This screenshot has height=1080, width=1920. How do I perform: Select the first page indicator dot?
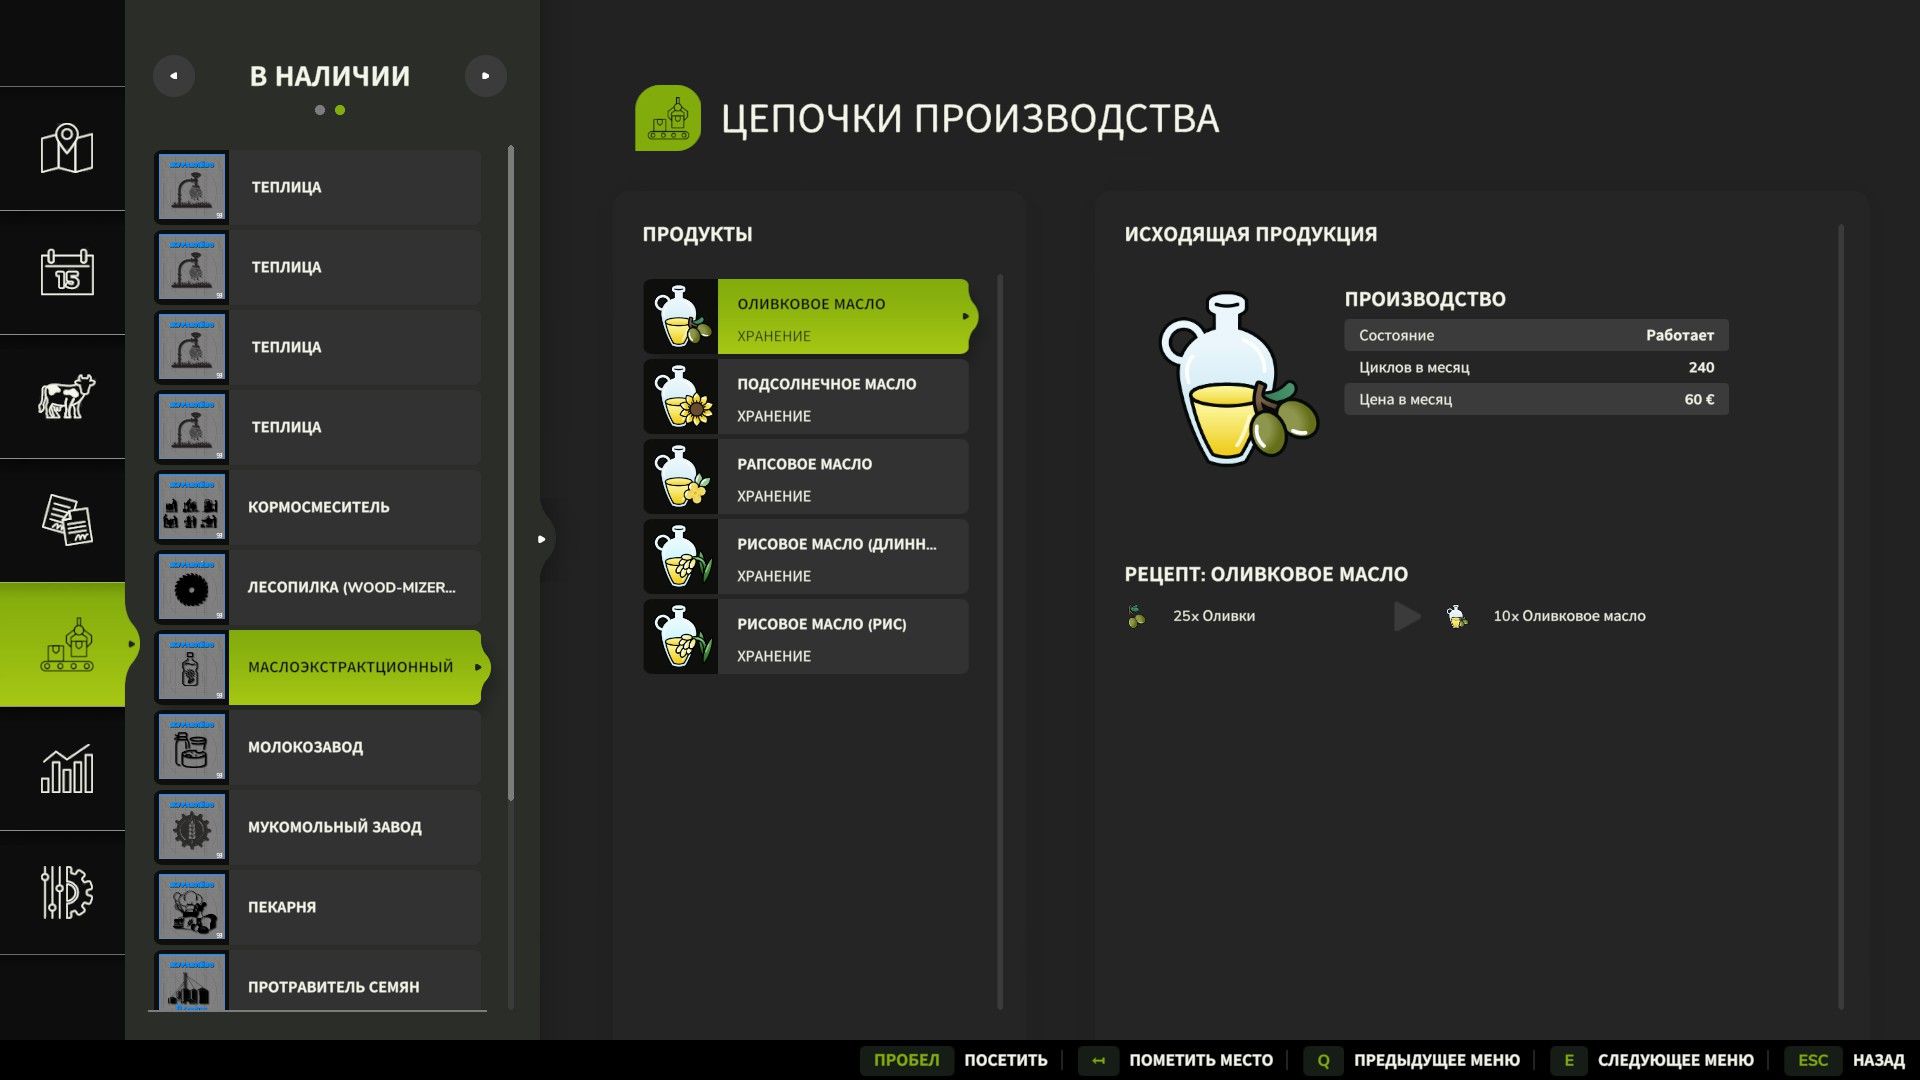coord(320,110)
